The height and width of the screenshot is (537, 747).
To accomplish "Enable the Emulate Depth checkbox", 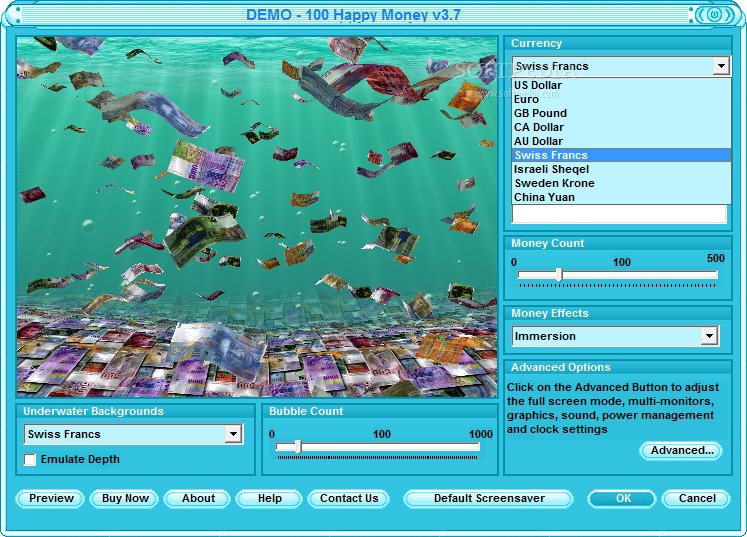I will coord(30,459).
